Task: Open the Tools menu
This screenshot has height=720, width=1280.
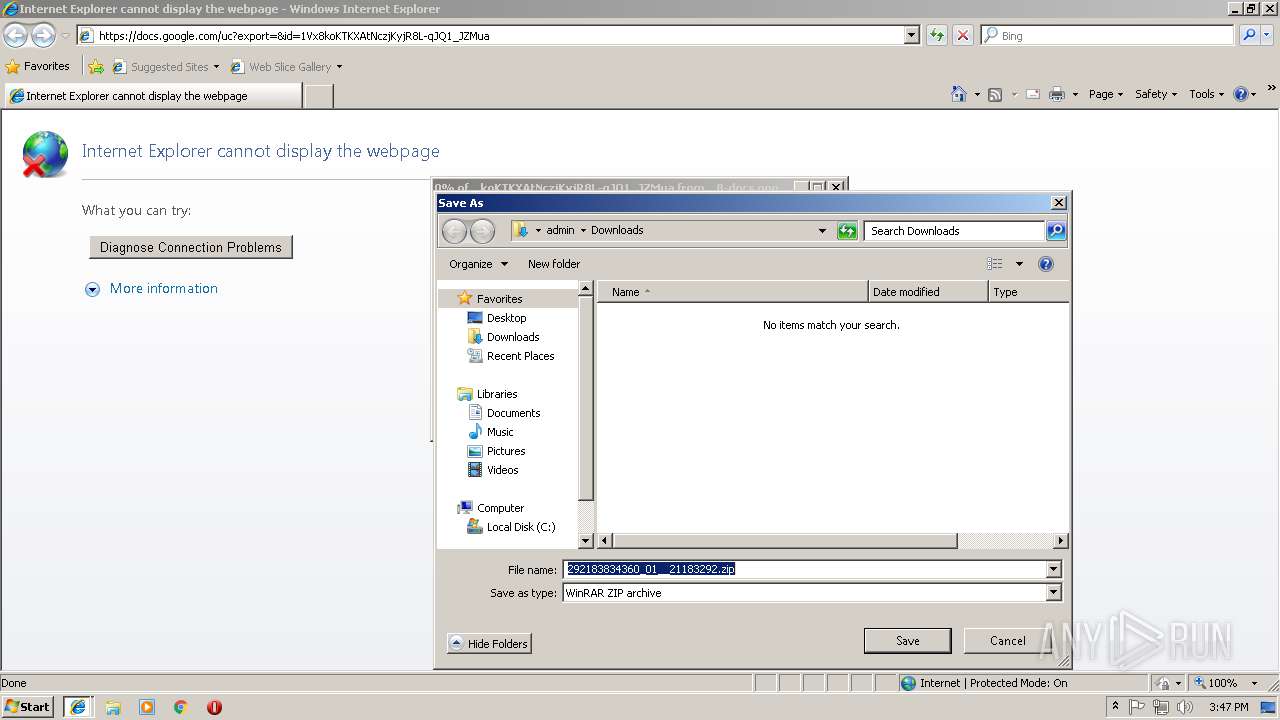Action: [x=1207, y=94]
